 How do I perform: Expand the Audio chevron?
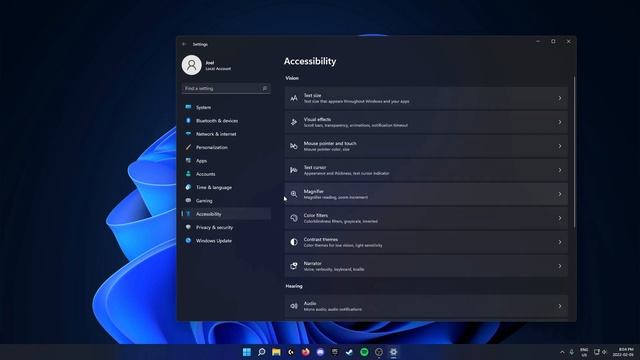pyautogui.click(x=560, y=306)
